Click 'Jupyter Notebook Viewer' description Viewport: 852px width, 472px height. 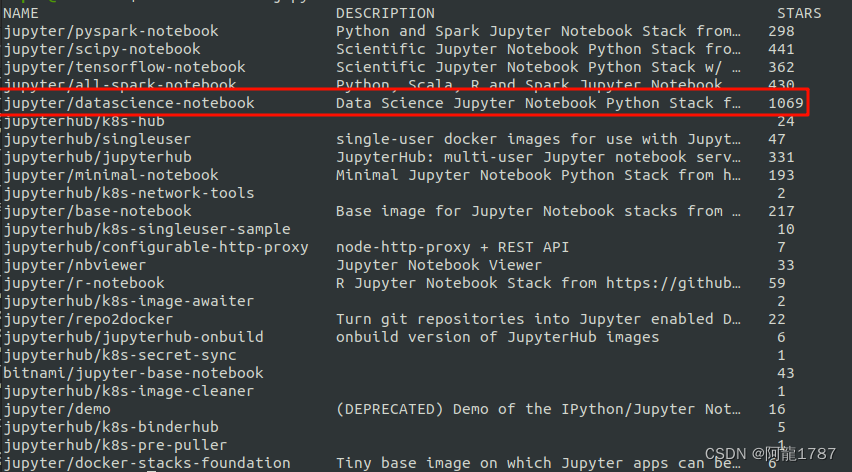439,265
